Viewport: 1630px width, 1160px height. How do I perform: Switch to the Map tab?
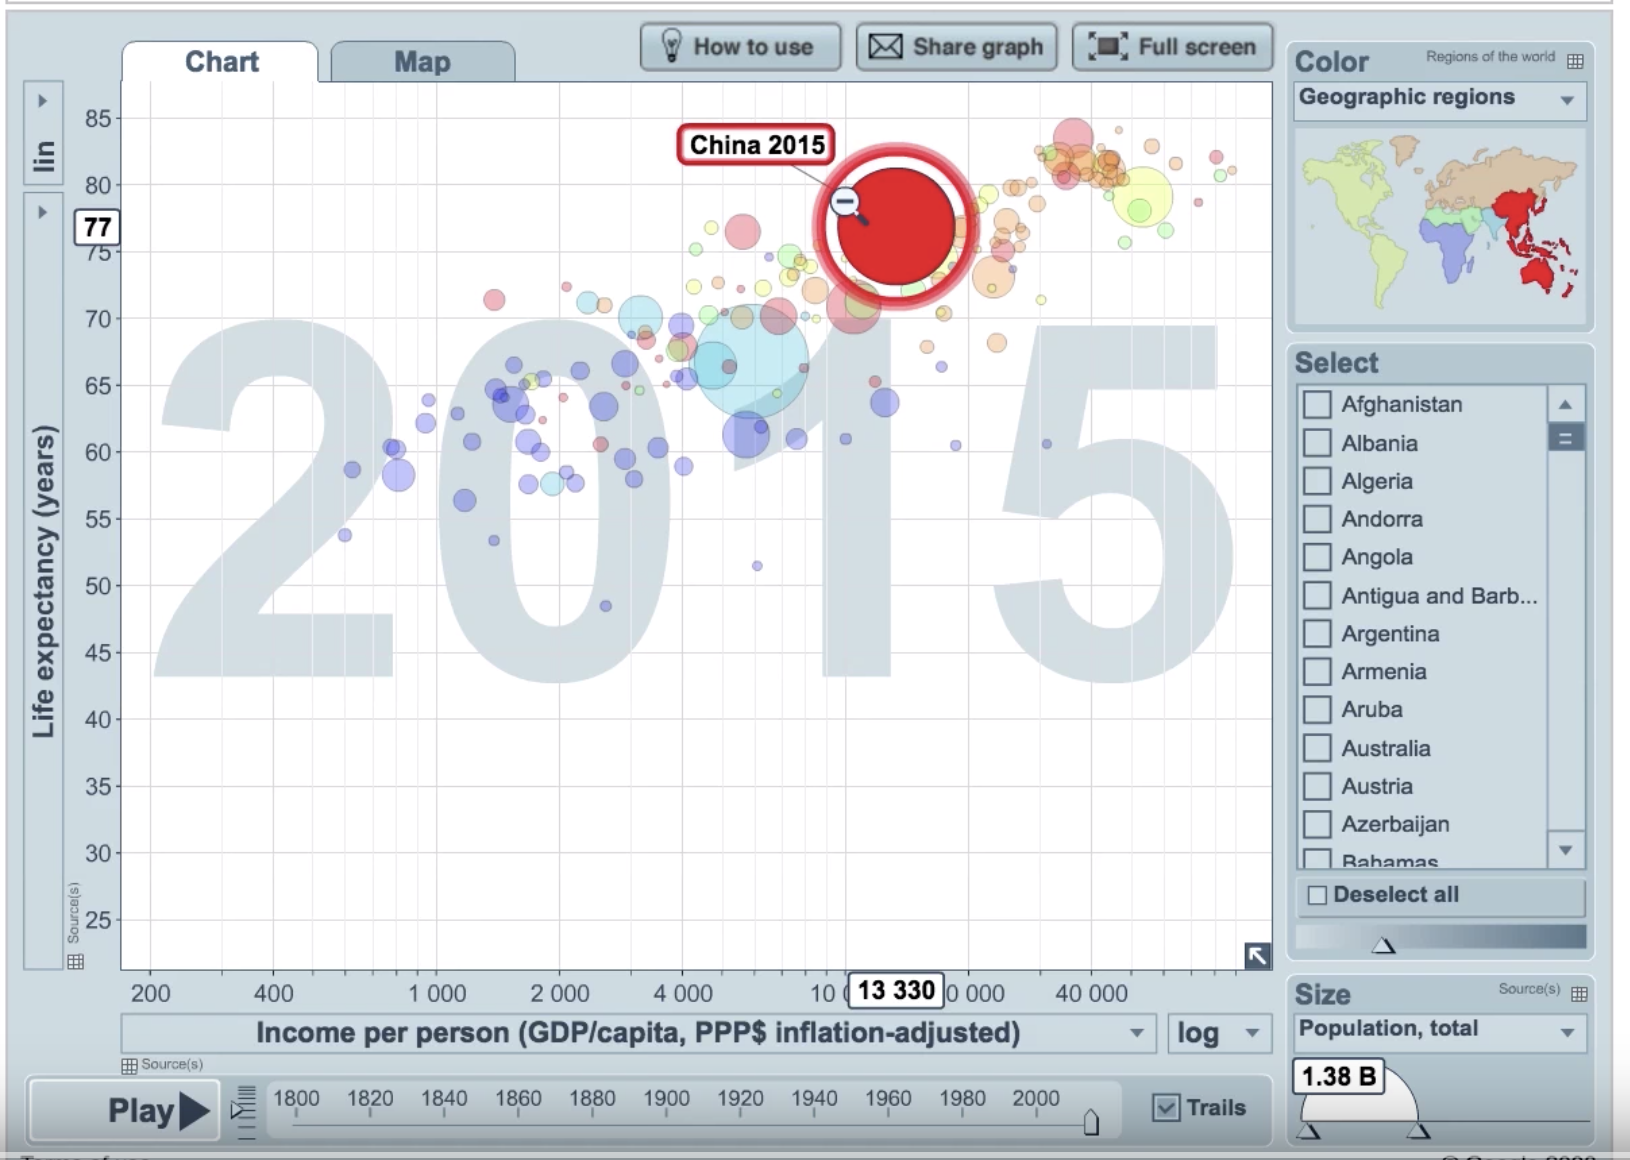[x=422, y=62]
